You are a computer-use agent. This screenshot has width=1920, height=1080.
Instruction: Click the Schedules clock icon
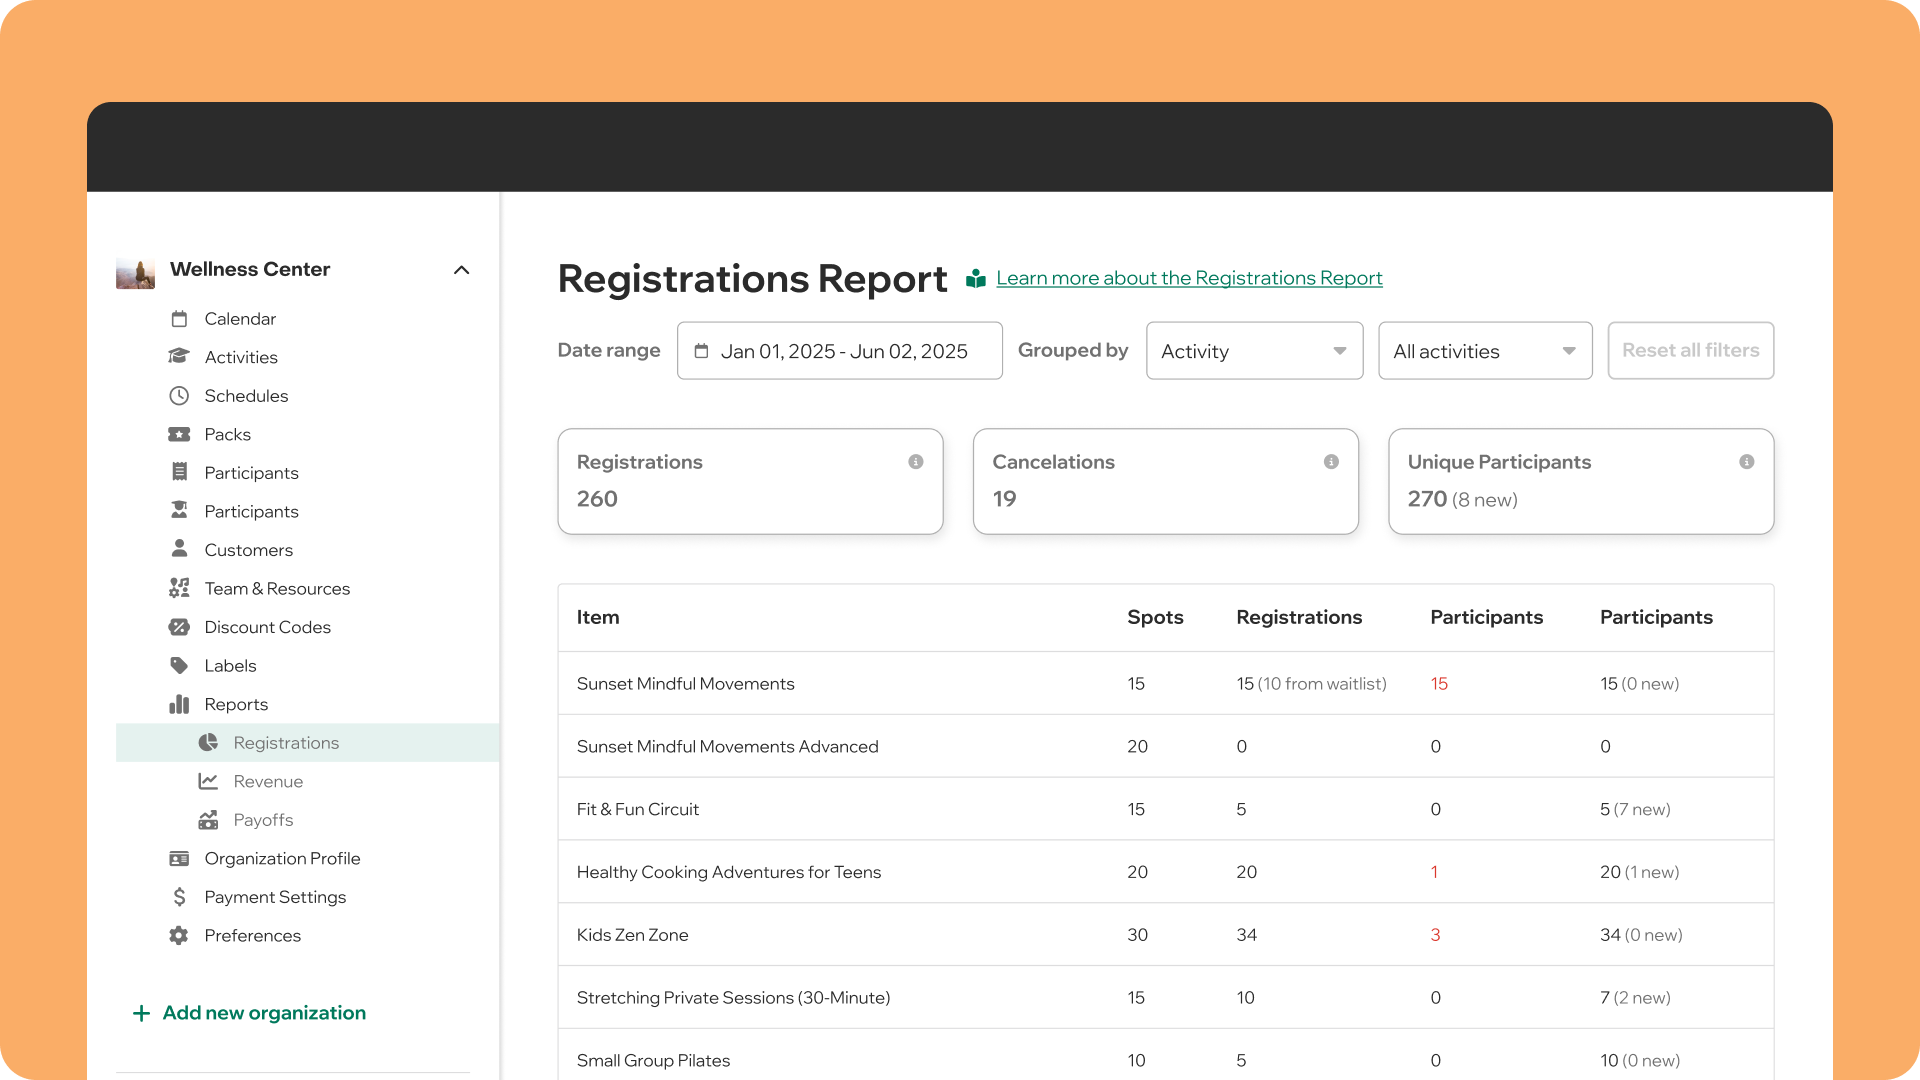[179, 396]
